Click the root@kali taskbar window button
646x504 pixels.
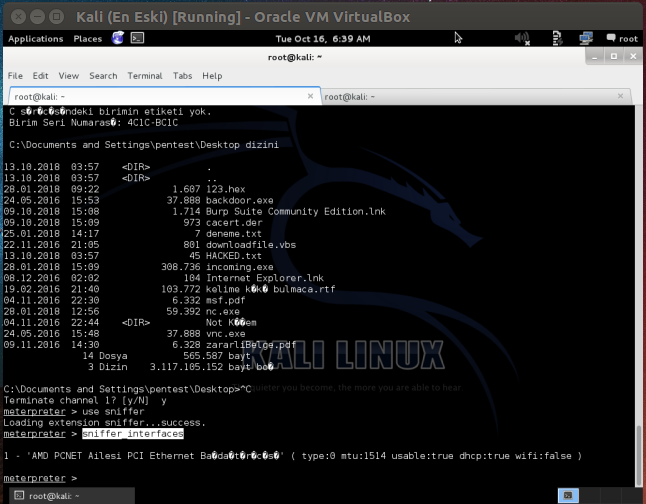pyautogui.click(x=73, y=495)
